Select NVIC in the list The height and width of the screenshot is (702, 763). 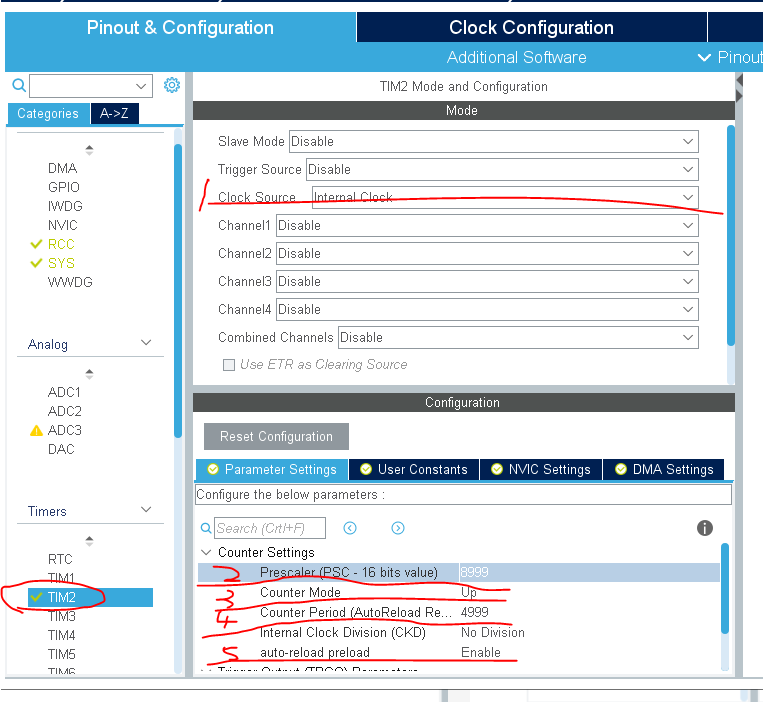pos(63,225)
